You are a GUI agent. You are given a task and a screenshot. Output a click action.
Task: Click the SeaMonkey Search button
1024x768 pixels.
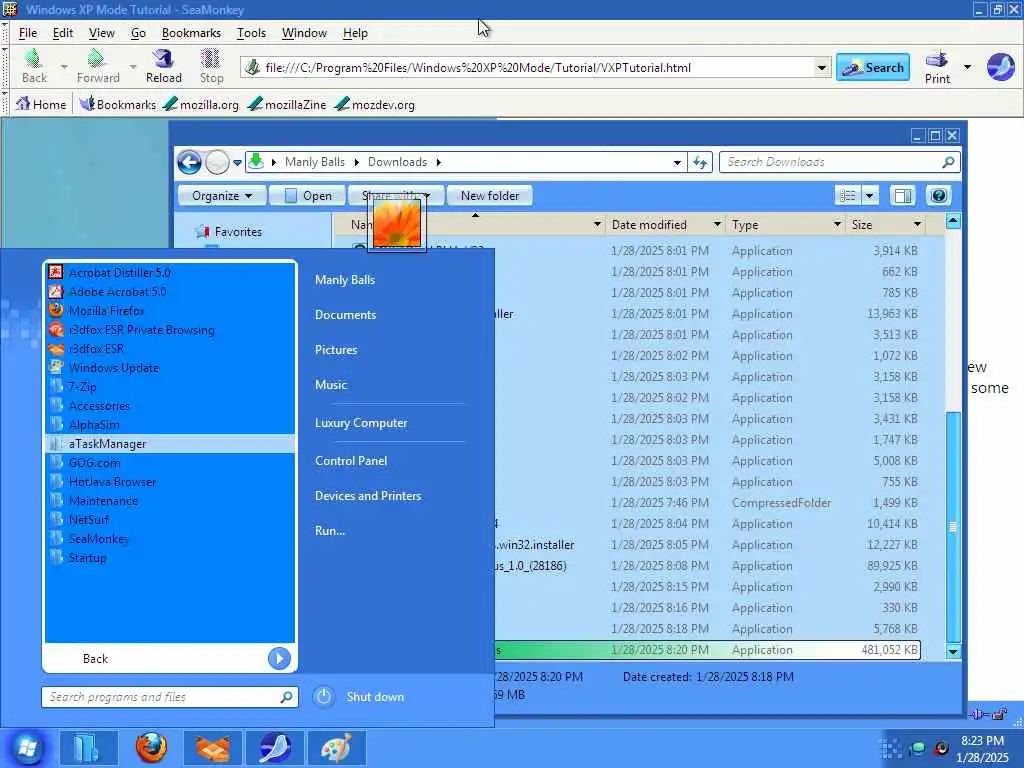(x=872, y=67)
